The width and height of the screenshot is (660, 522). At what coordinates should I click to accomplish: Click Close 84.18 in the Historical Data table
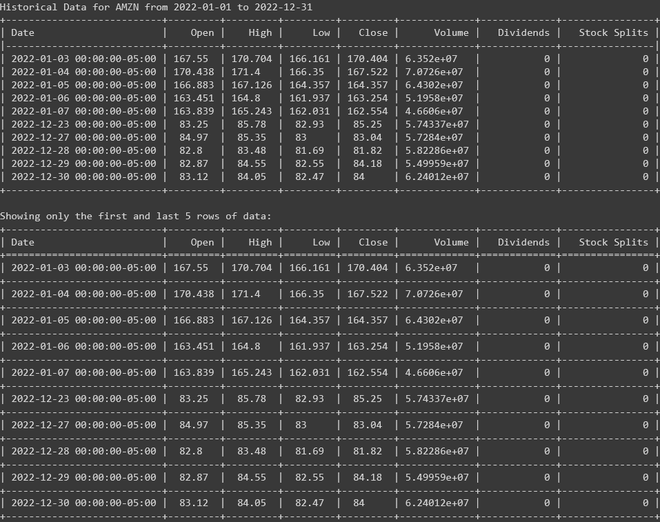click(367, 163)
